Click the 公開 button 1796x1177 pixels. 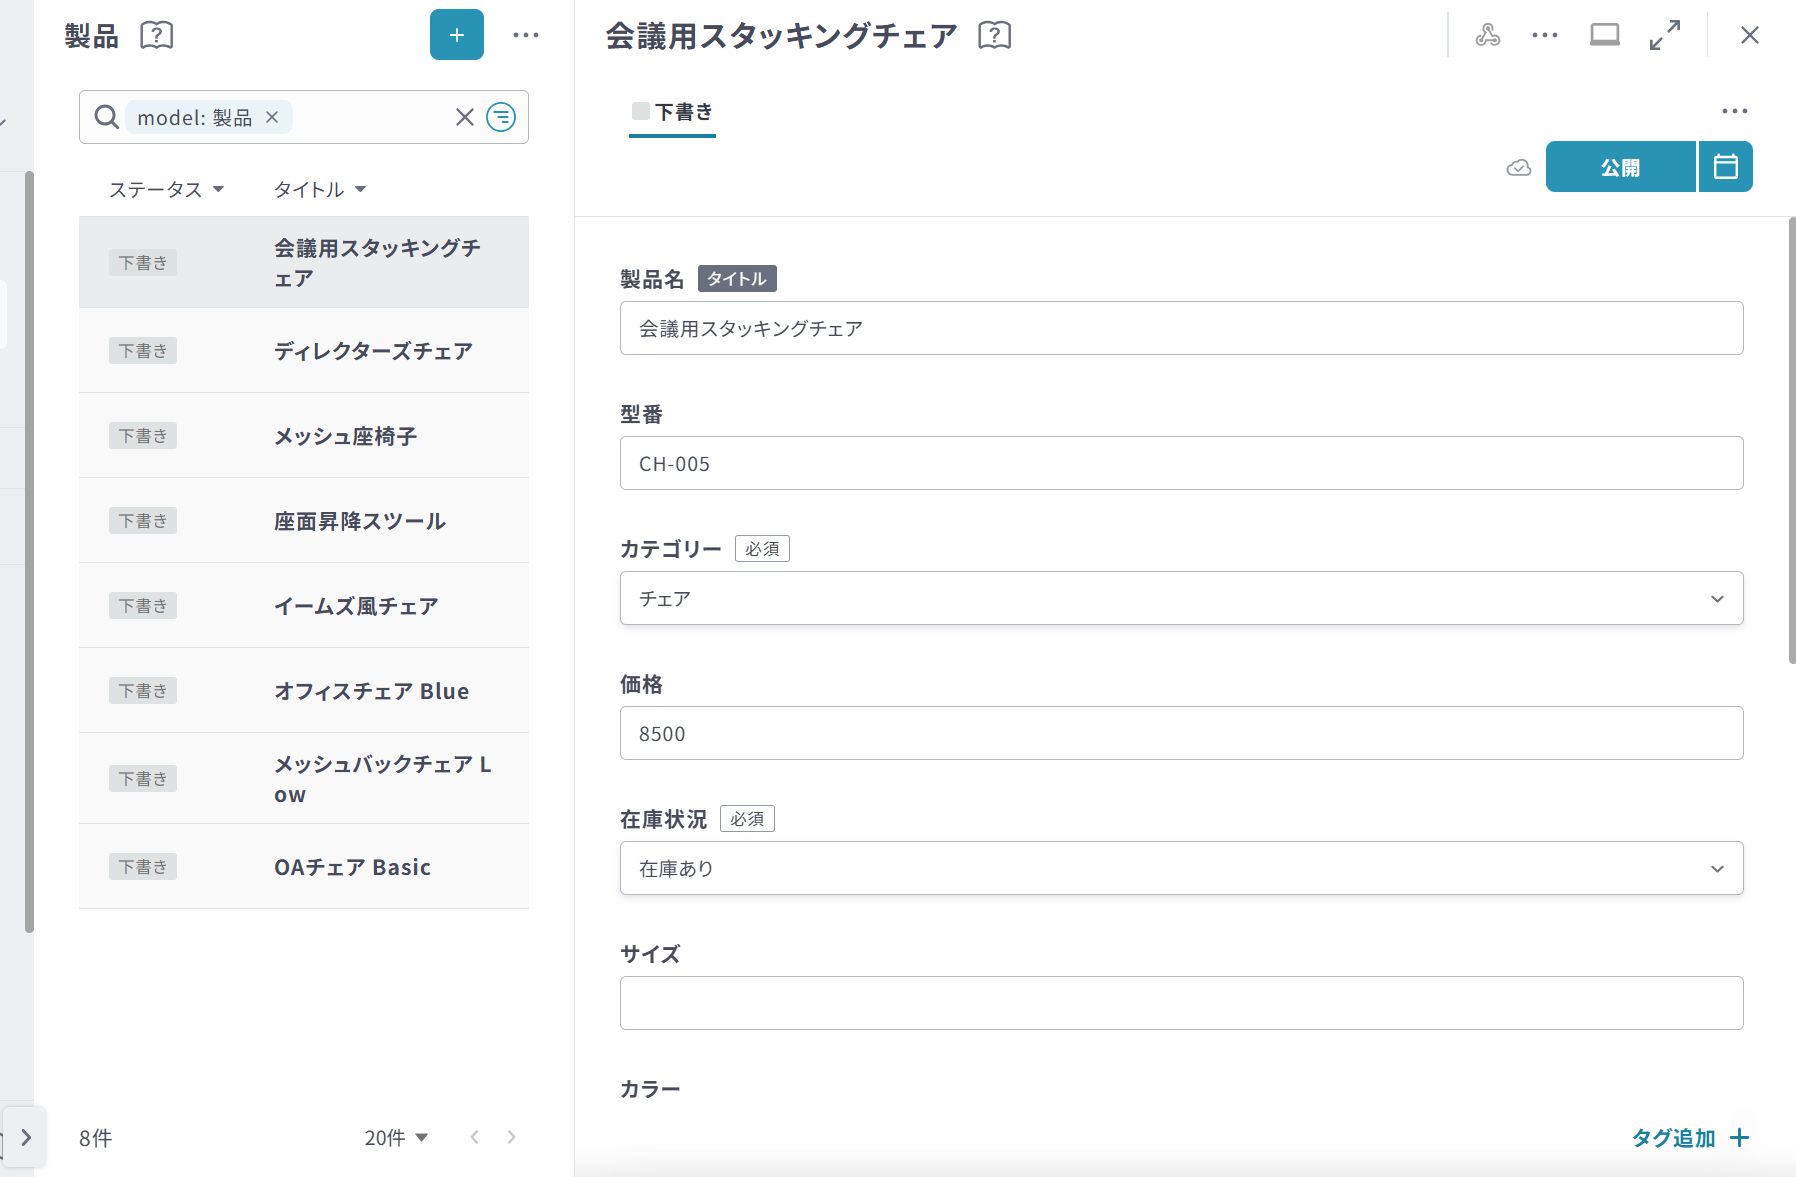coord(1620,167)
